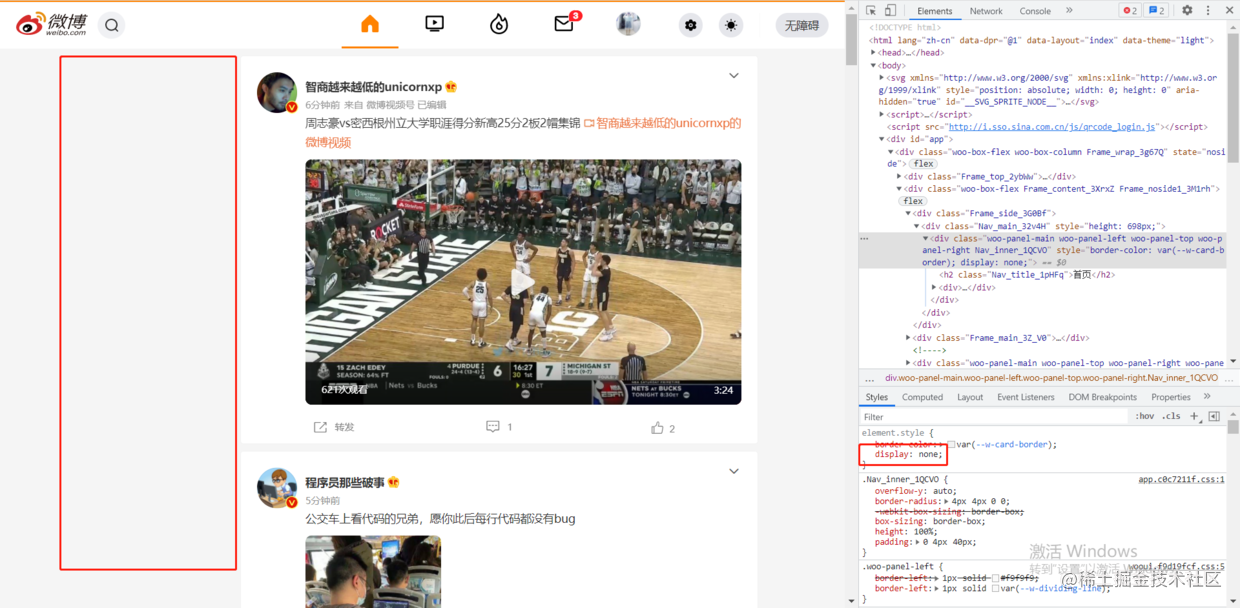Open the Weibo search magnifier icon
The width and height of the screenshot is (1240, 608).
point(112,25)
